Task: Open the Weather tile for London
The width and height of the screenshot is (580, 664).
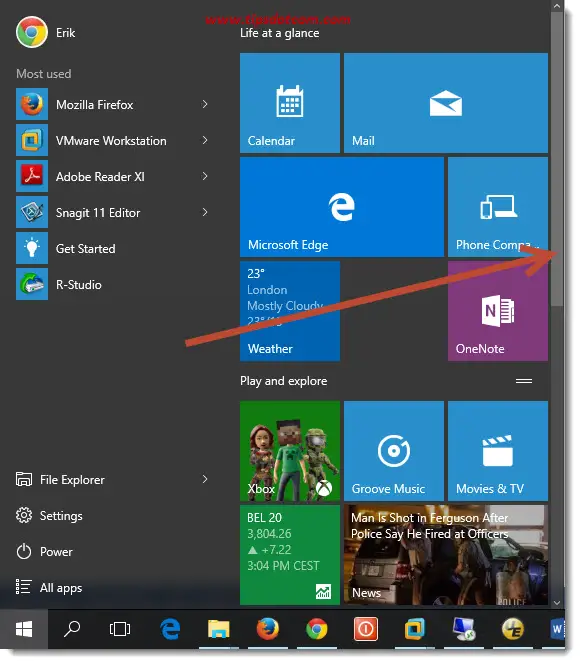Action: pyautogui.click(x=290, y=311)
